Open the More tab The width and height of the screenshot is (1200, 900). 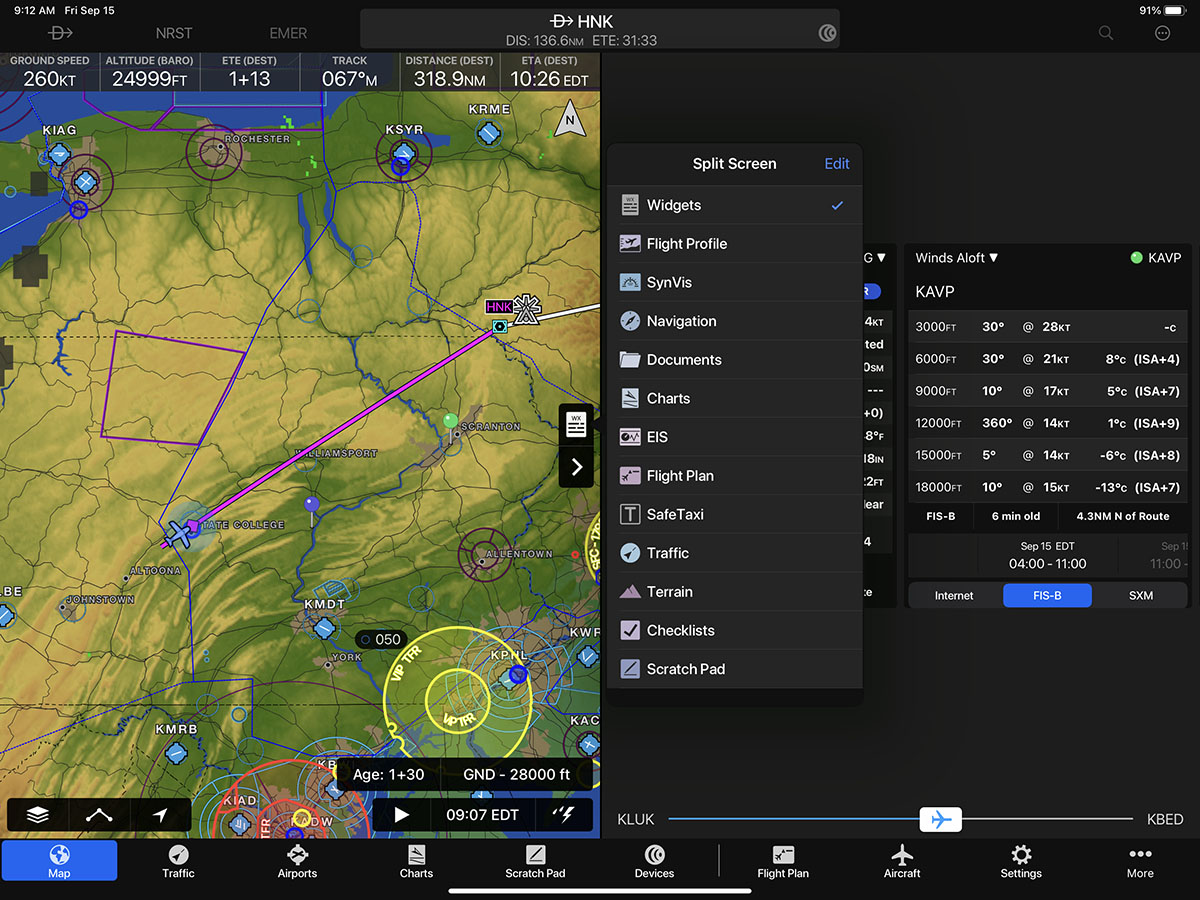(1140, 861)
